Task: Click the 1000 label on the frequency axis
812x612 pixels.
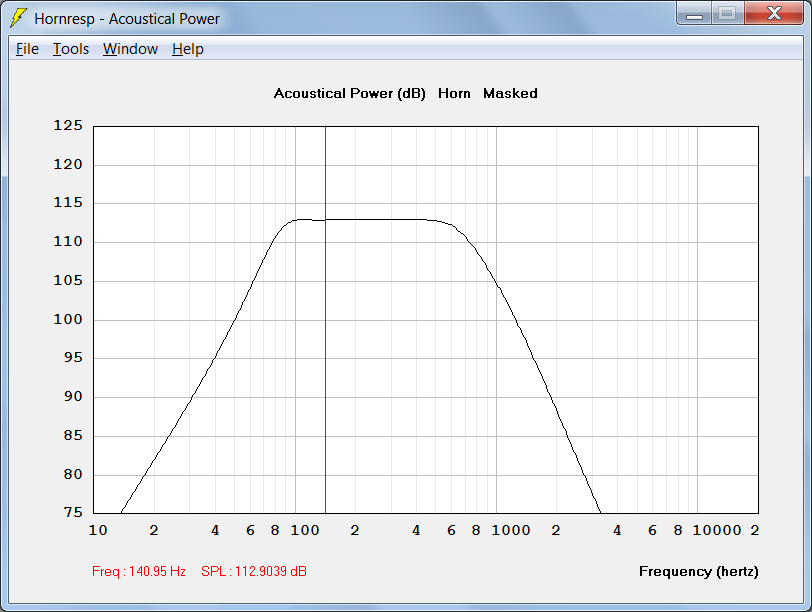Action: click(x=511, y=530)
